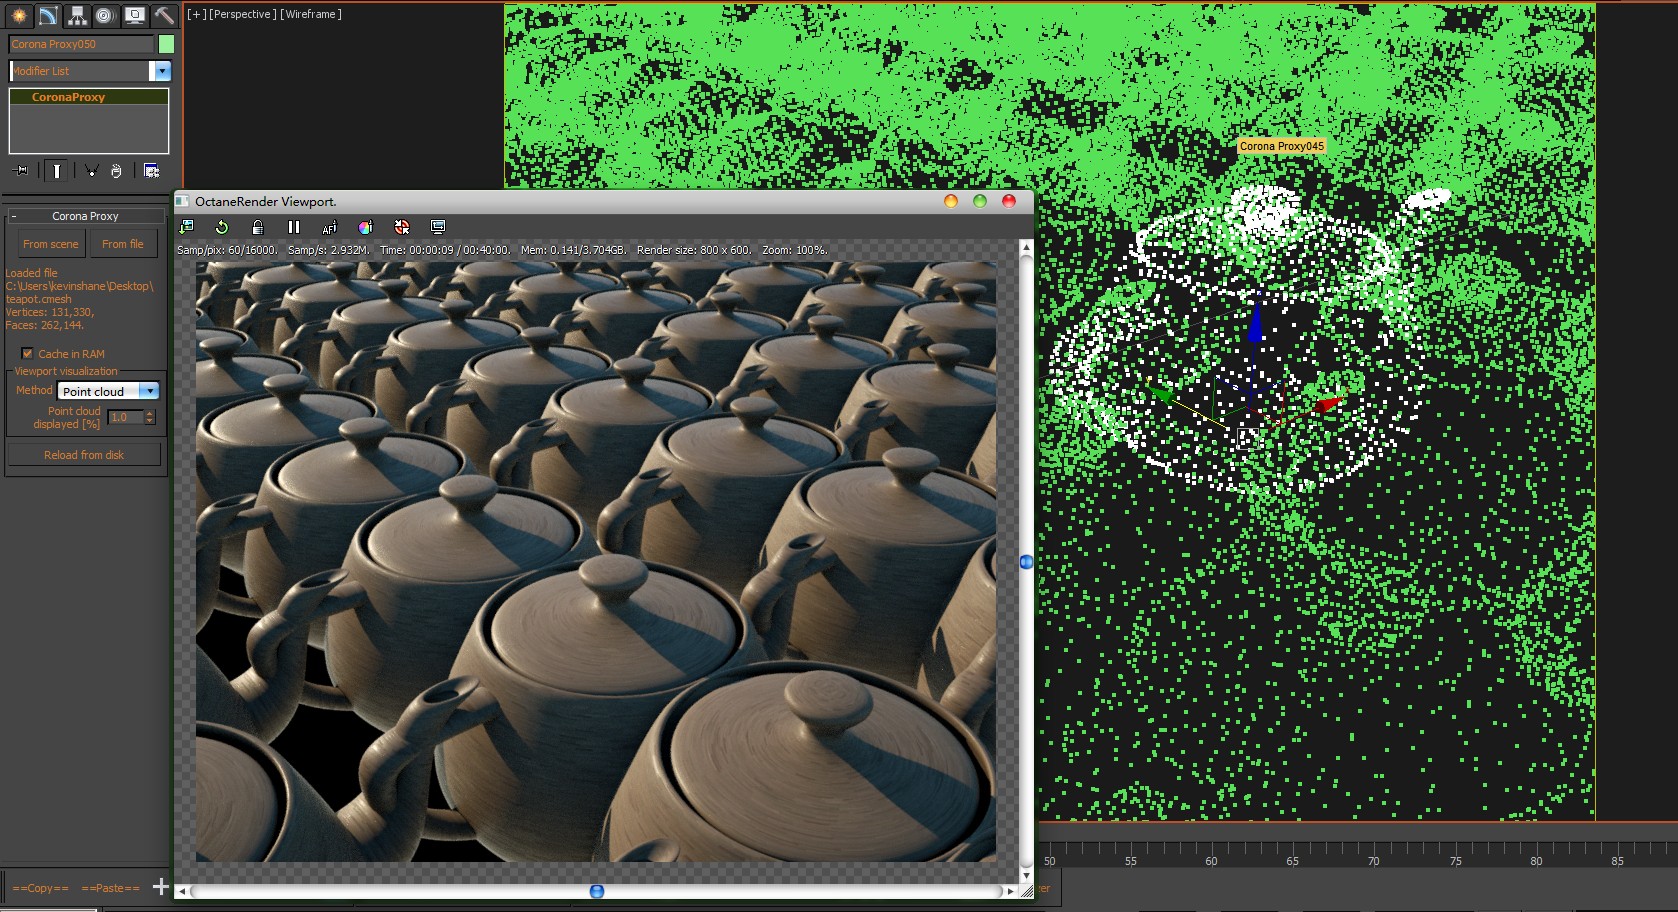Viewport: 1678px width, 912px height.
Task: Click the Mem: 0.141/3.704GB status text
Action: pyautogui.click(x=574, y=250)
